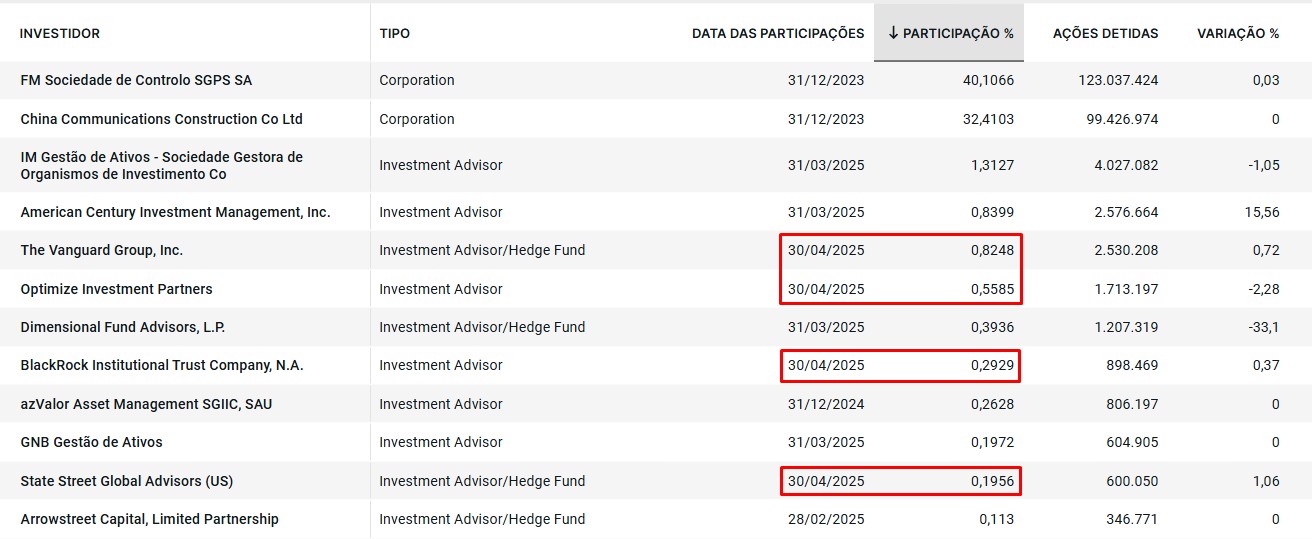1312x539 pixels.
Task: Select GNB Gestão de Ativos investor
Action: pos(91,442)
